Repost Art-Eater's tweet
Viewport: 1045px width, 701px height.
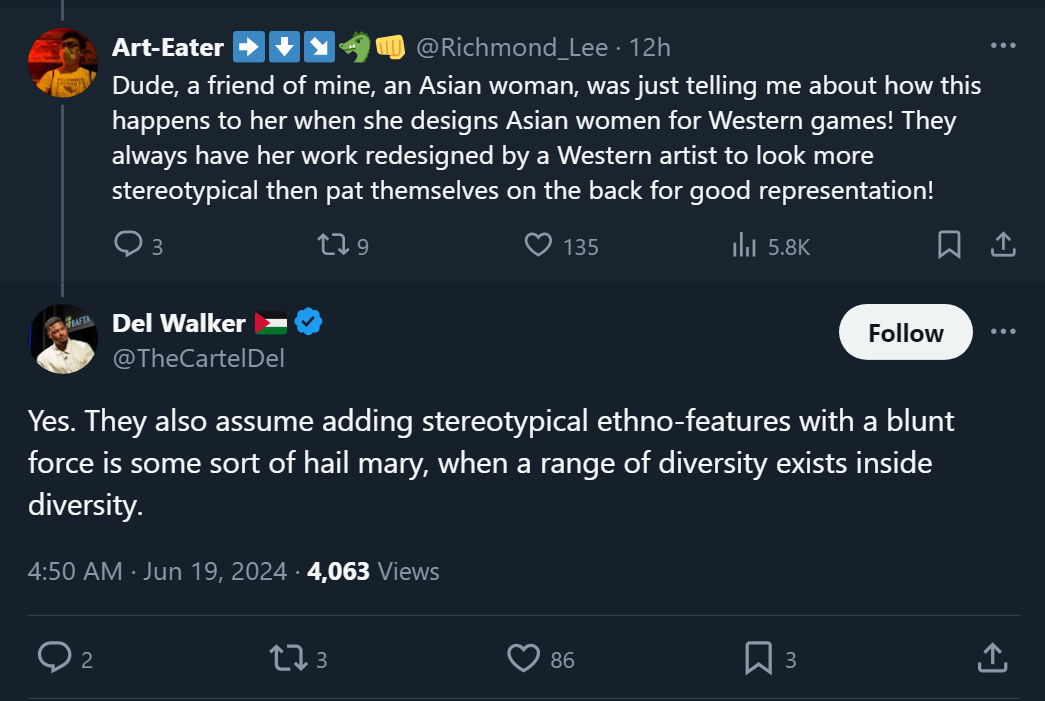coord(331,245)
